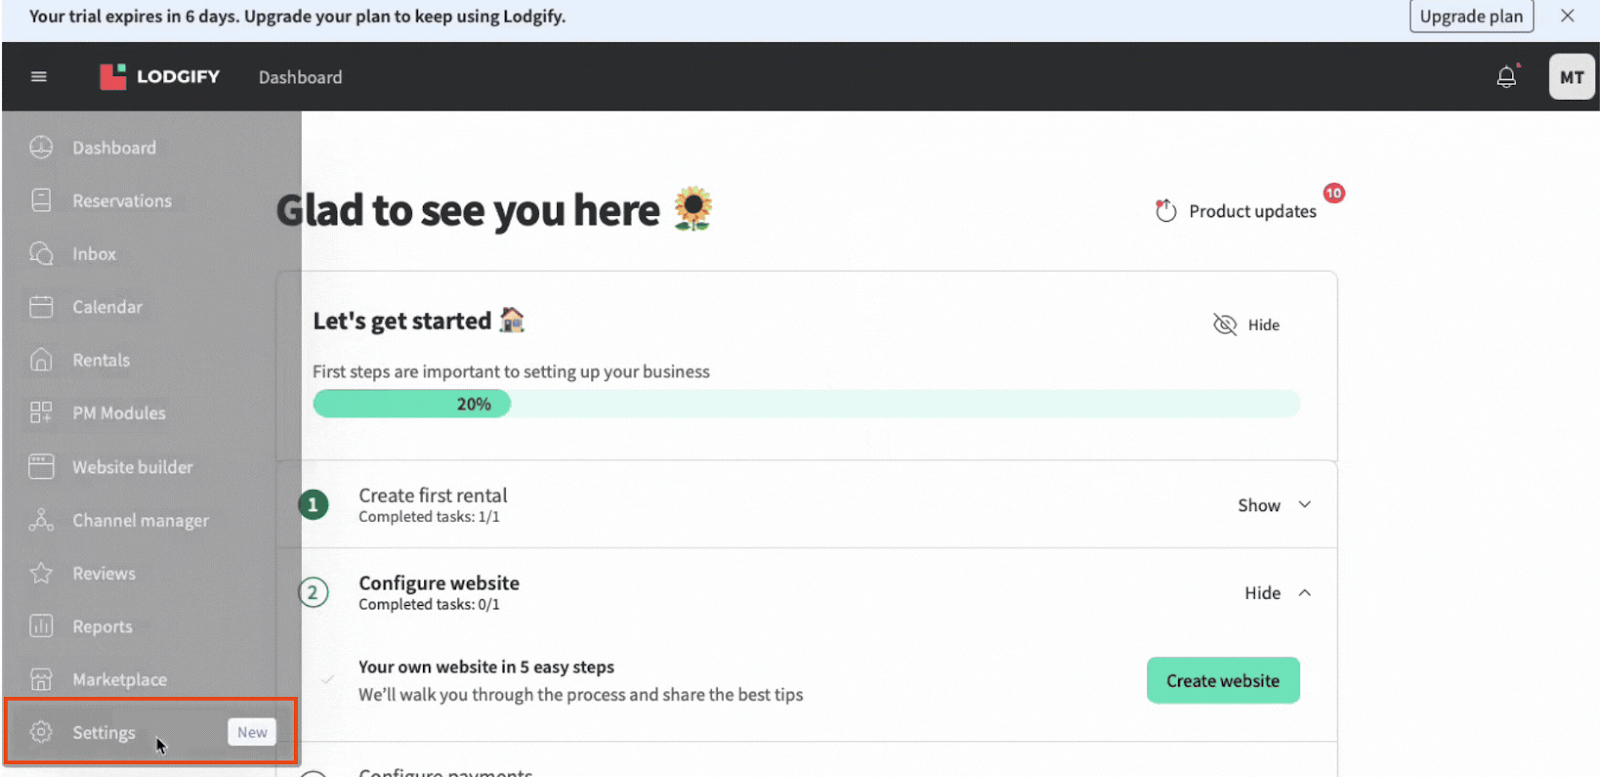Click the 20% setup progress bar
Screen dimensions: 1600x777
(x=805, y=404)
